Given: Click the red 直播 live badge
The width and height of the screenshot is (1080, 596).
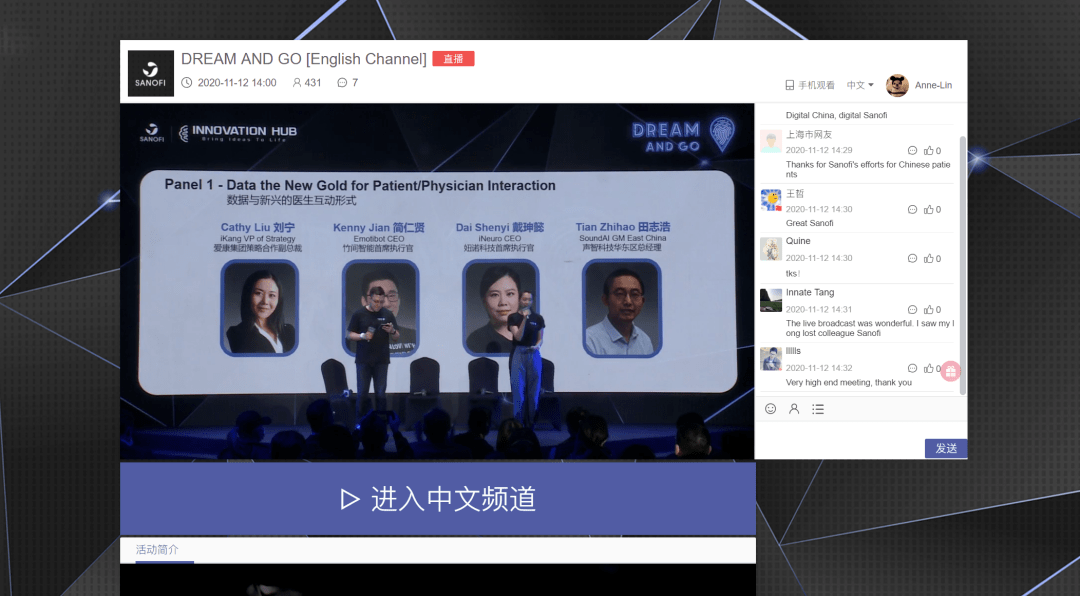Looking at the screenshot, I should (x=453, y=59).
